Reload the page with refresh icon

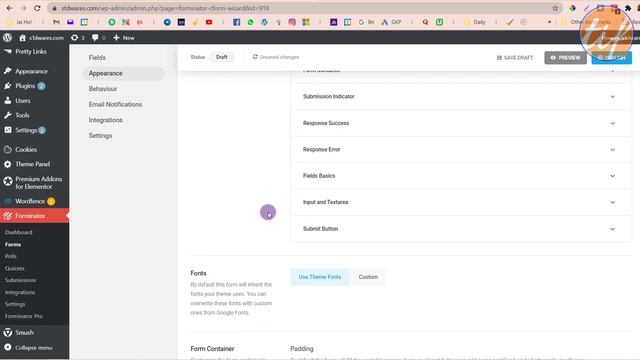(37, 8)
